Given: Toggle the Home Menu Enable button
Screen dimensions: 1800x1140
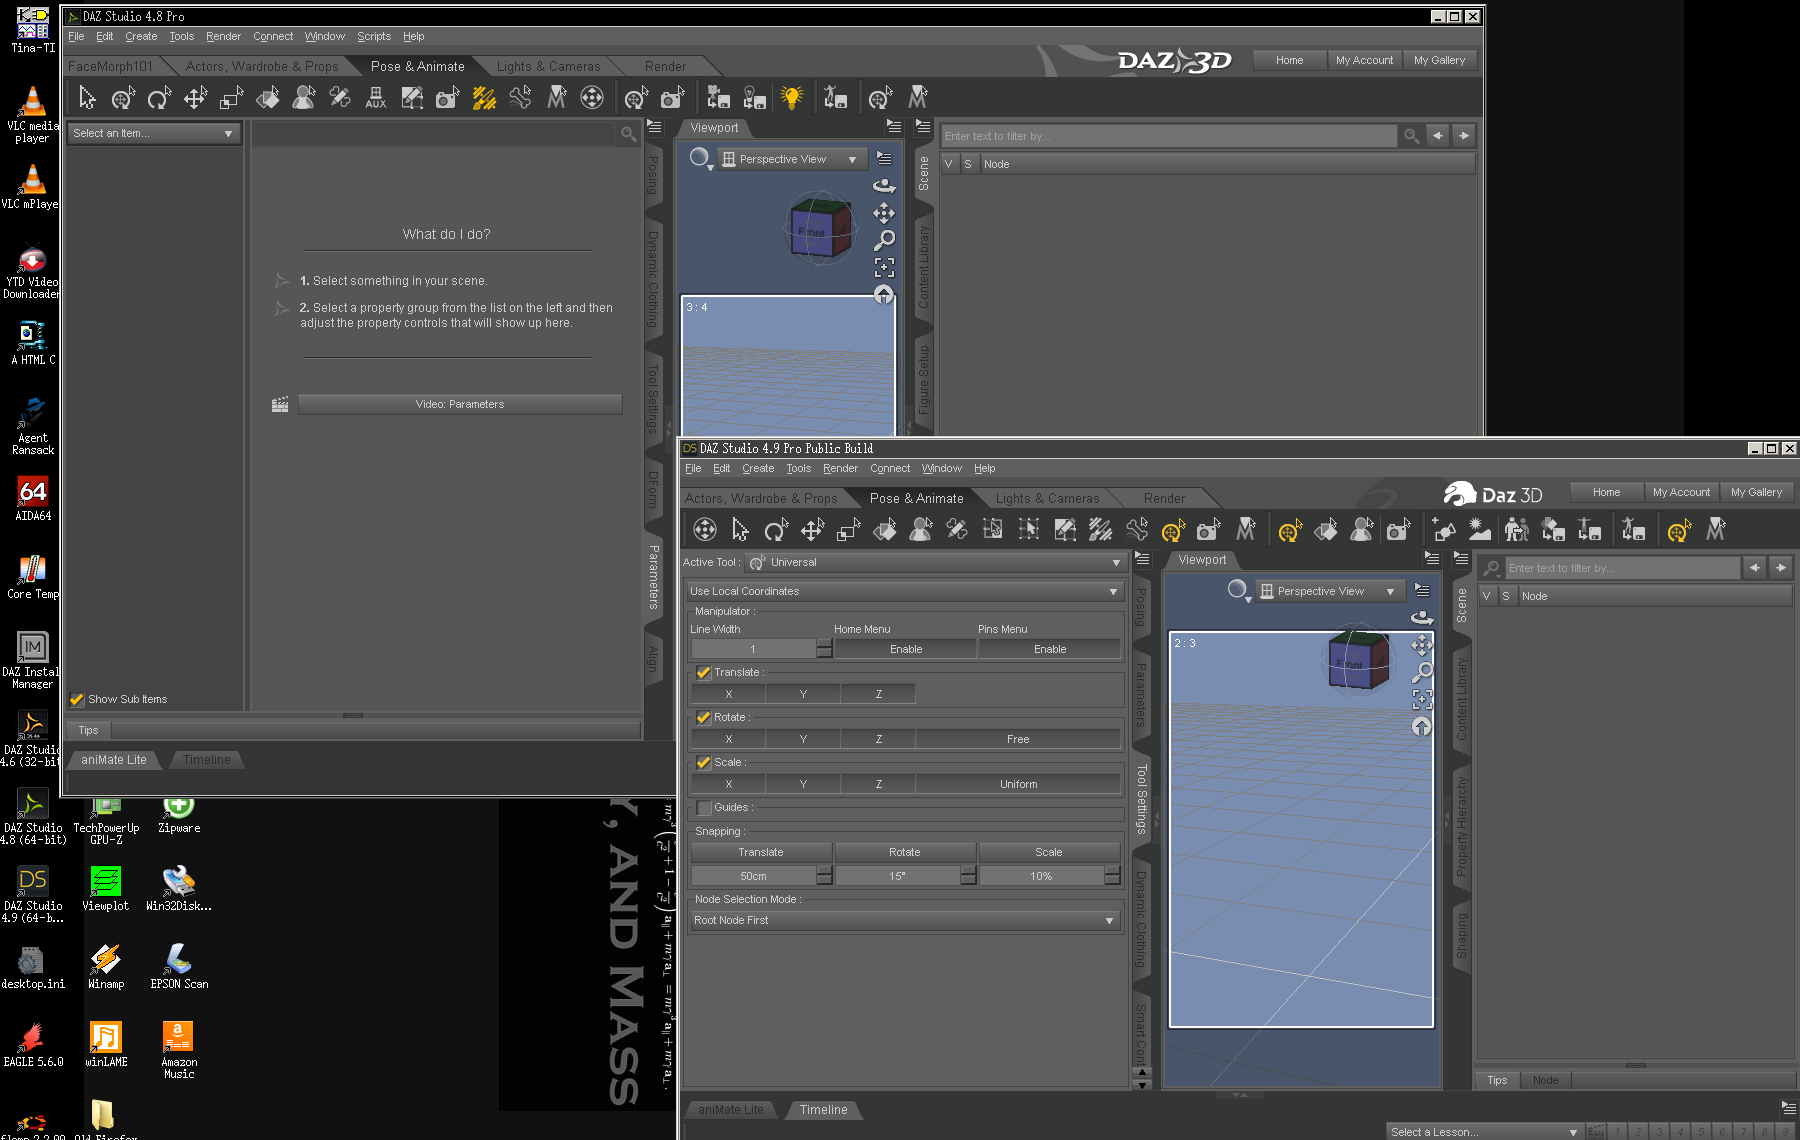Looking at the screenshot, I should pos(906,649).
